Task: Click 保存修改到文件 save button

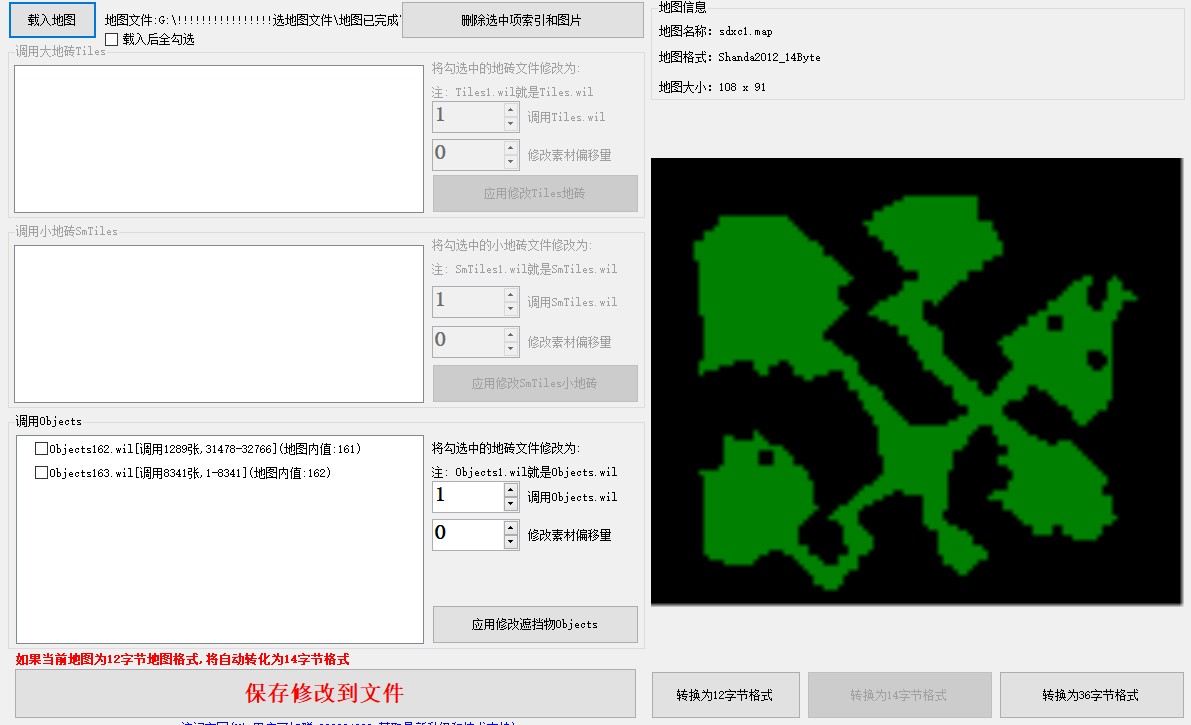Action: [x=325, y=693]
